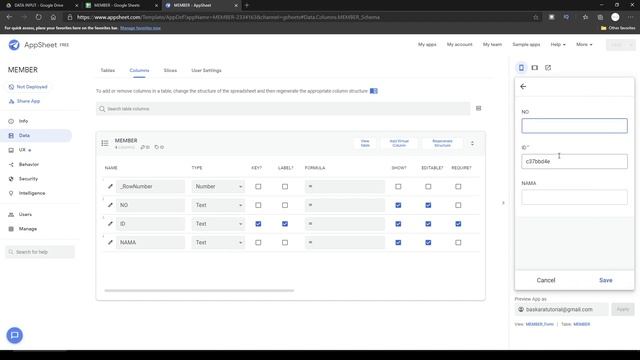Click the regenerate structure icon in the hint text

coord(373,91)
